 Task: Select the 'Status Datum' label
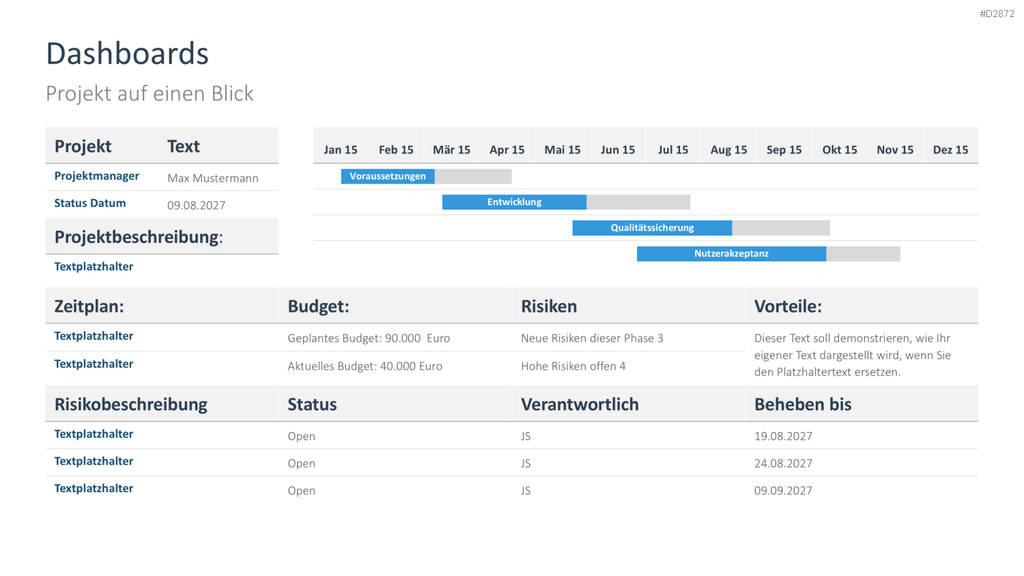pyautogui.click(x=90, y=203)
